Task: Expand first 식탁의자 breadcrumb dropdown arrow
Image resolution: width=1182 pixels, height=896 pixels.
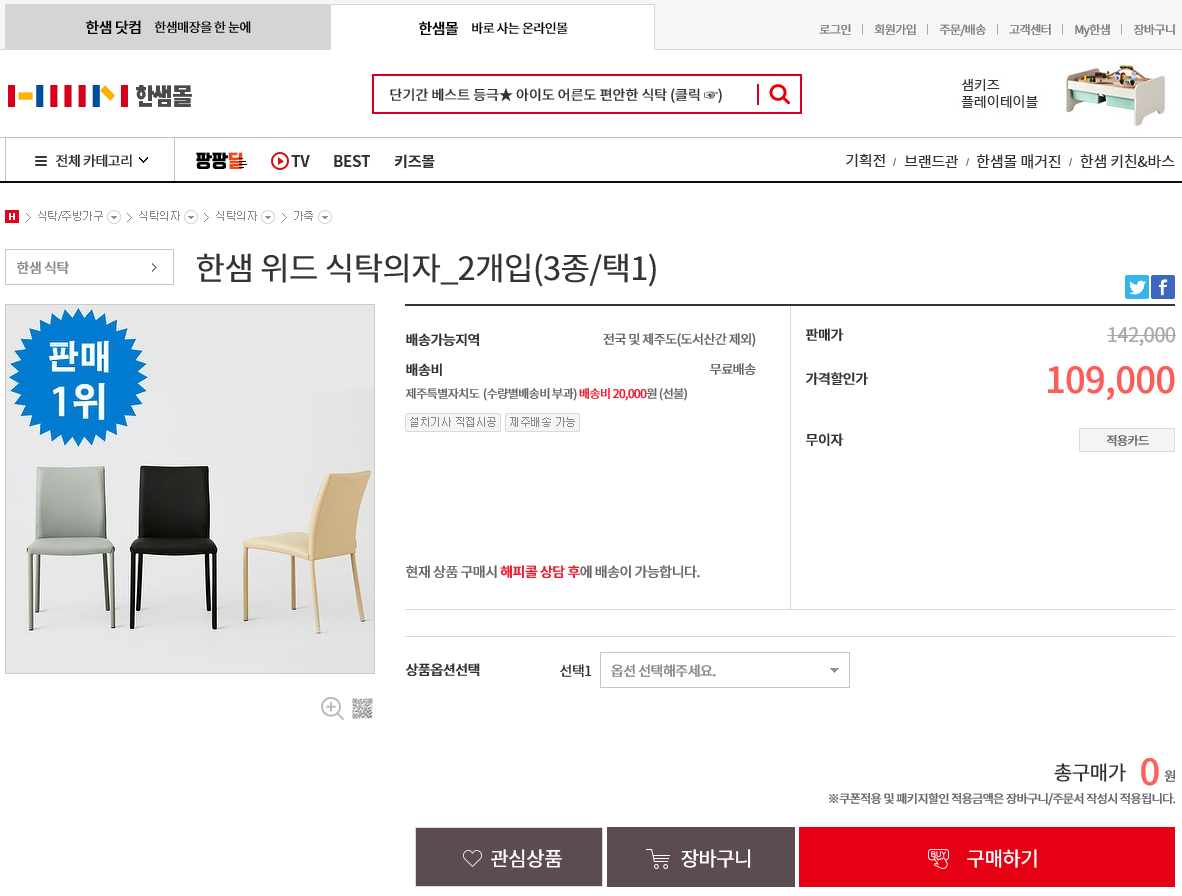Action: pyautogui.click(x=191, y=217)
